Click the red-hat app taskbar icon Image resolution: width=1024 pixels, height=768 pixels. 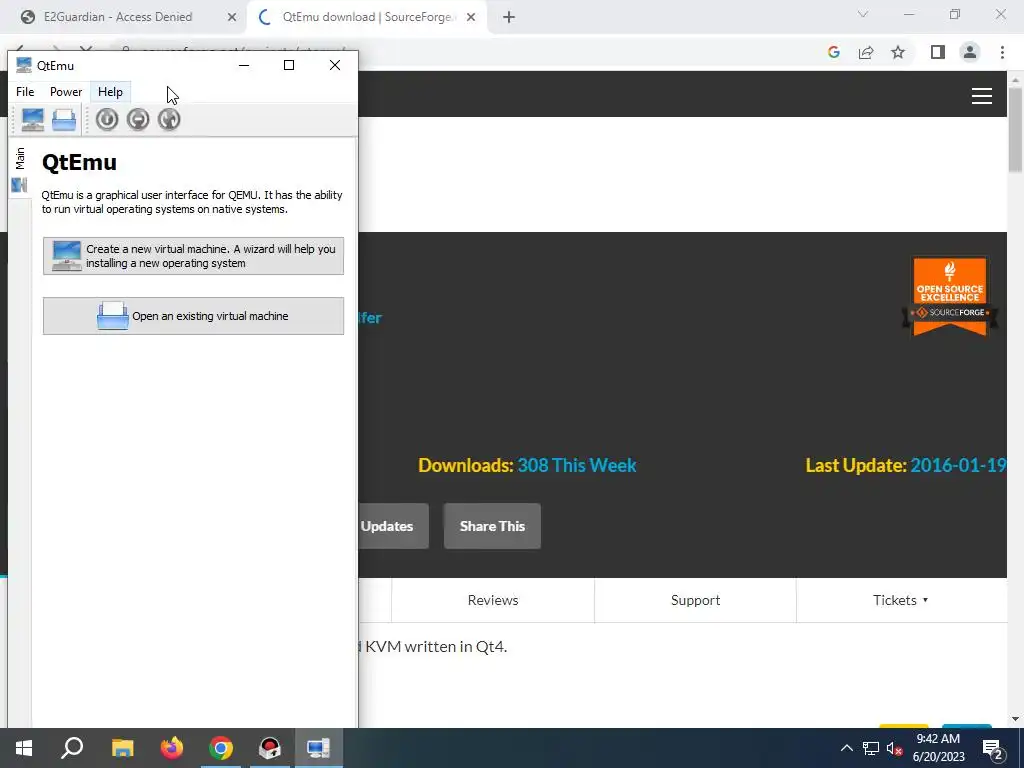point(270,748)
